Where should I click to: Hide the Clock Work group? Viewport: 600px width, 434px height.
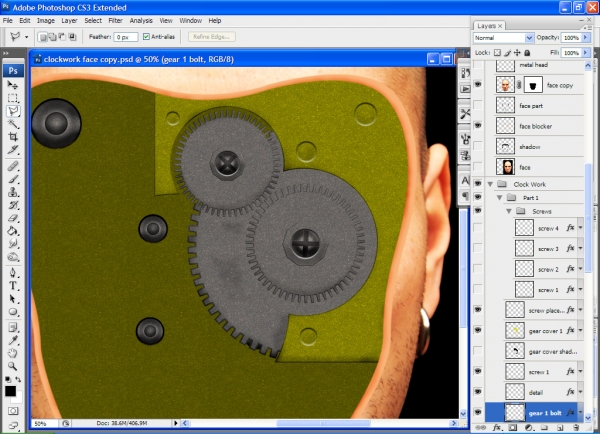[x=478, y=184]
